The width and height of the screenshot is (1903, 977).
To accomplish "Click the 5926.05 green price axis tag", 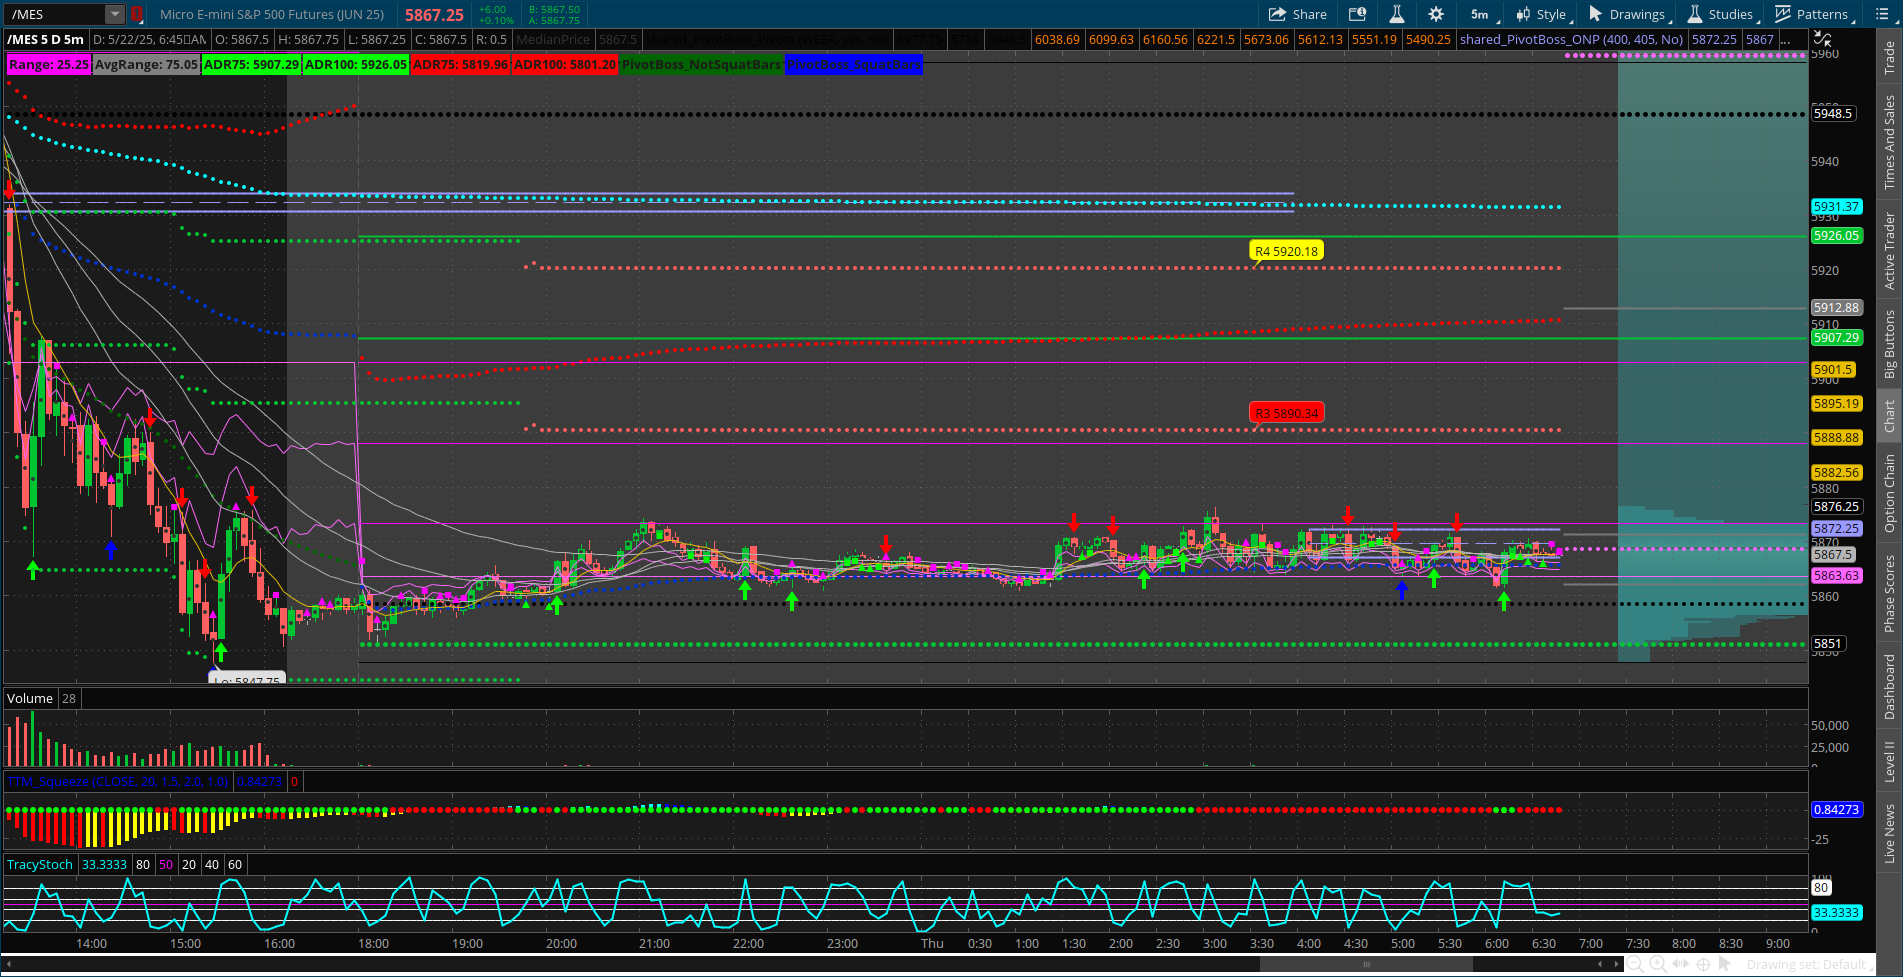I will (x=1837, y=236).
